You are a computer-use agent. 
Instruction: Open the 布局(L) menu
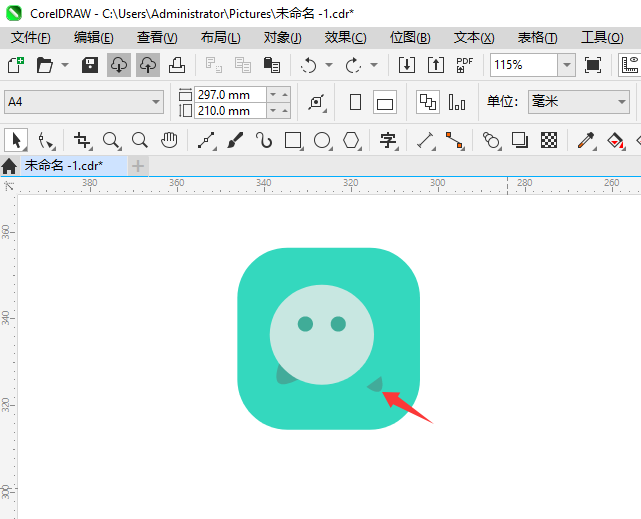pyautogui.click(x=220, y=38)
